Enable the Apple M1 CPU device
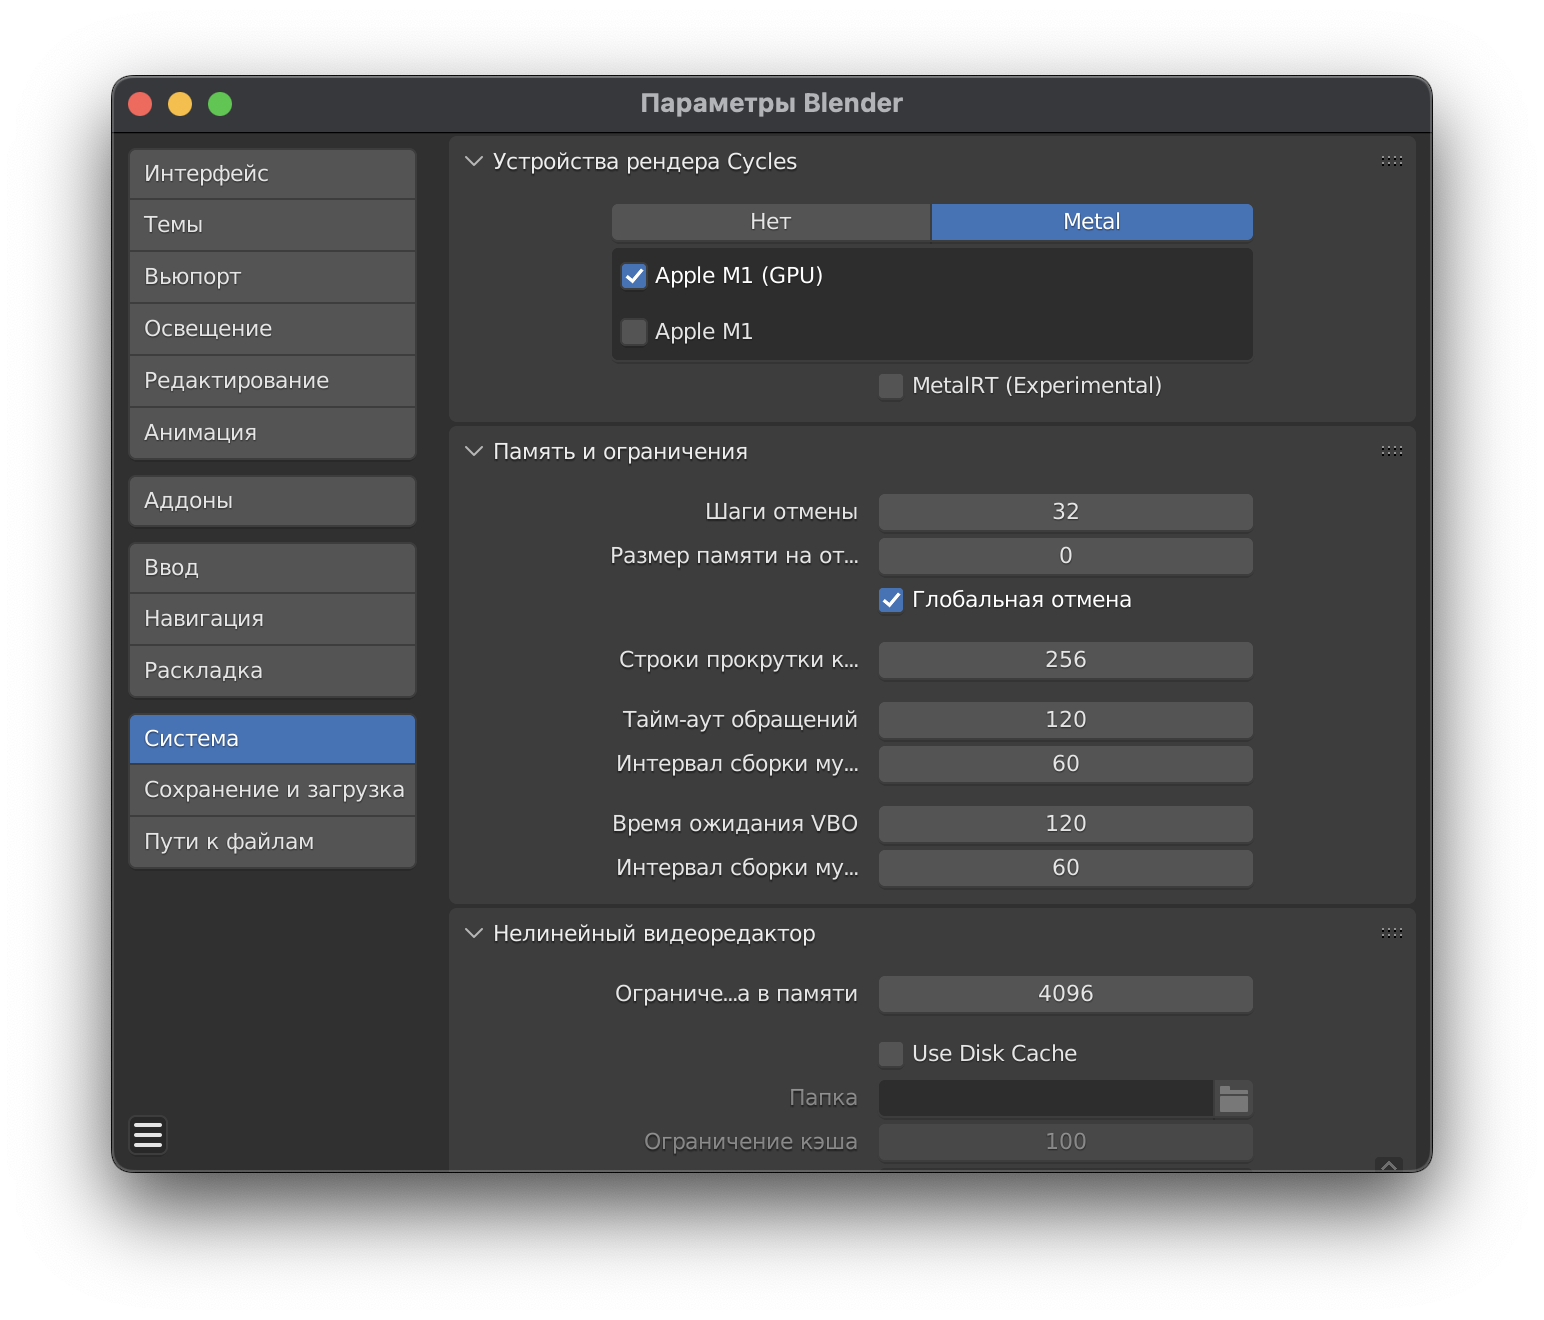This screenshot has height=1320, width=1544. tap(634, 332)
